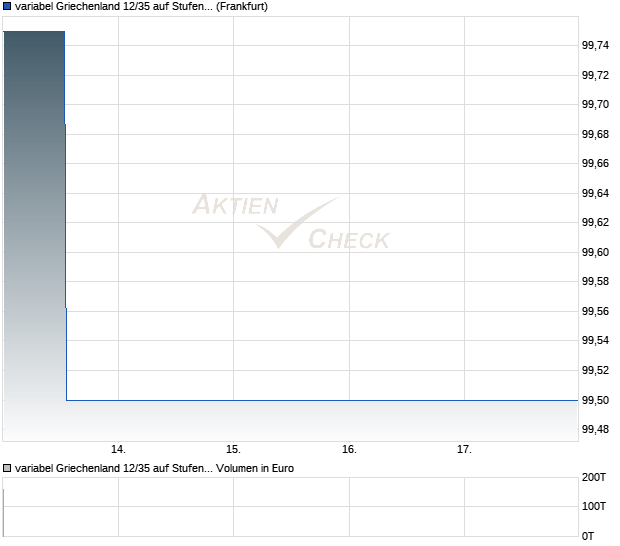Select the 'Volumen in Euro' legend label
Viewport: 620px width, 546px height.
pos(255,467)
